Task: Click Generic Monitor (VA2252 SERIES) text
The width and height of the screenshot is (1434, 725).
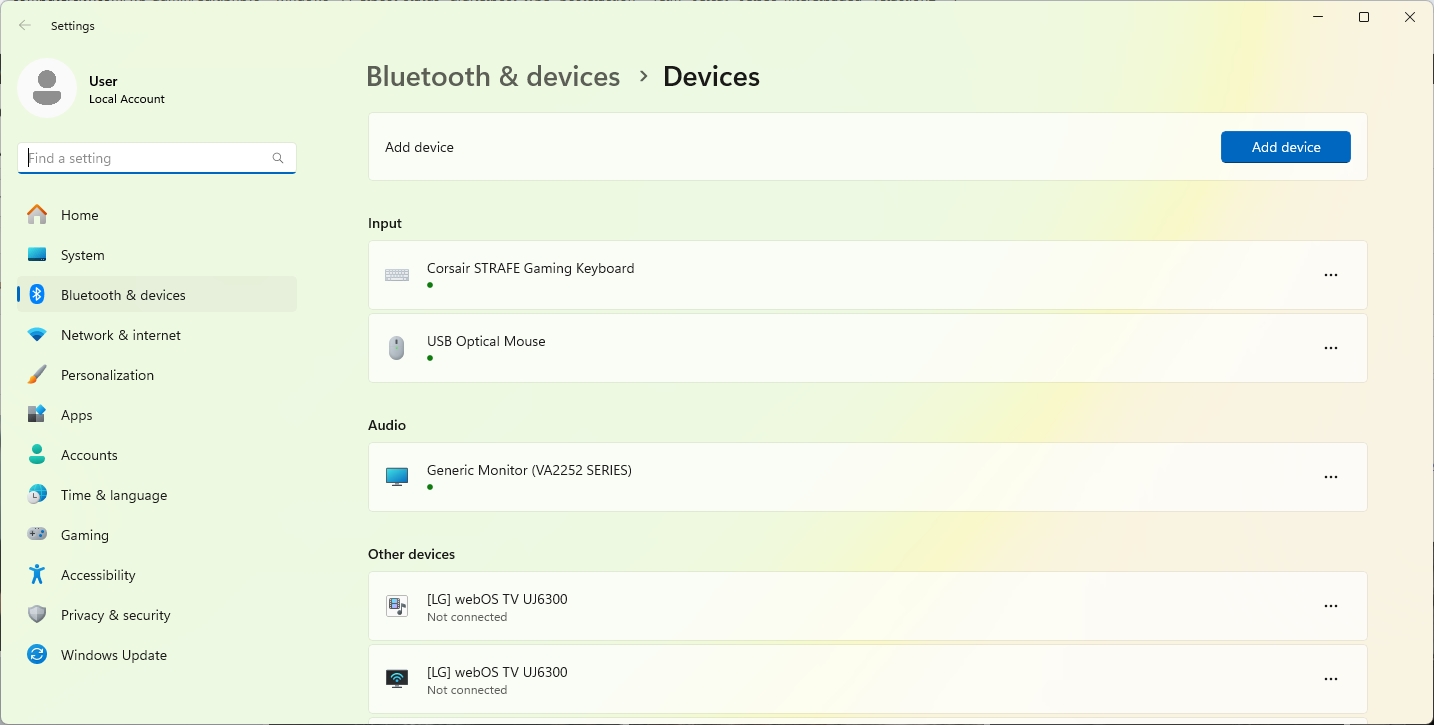Action: (x=529, y=470)
